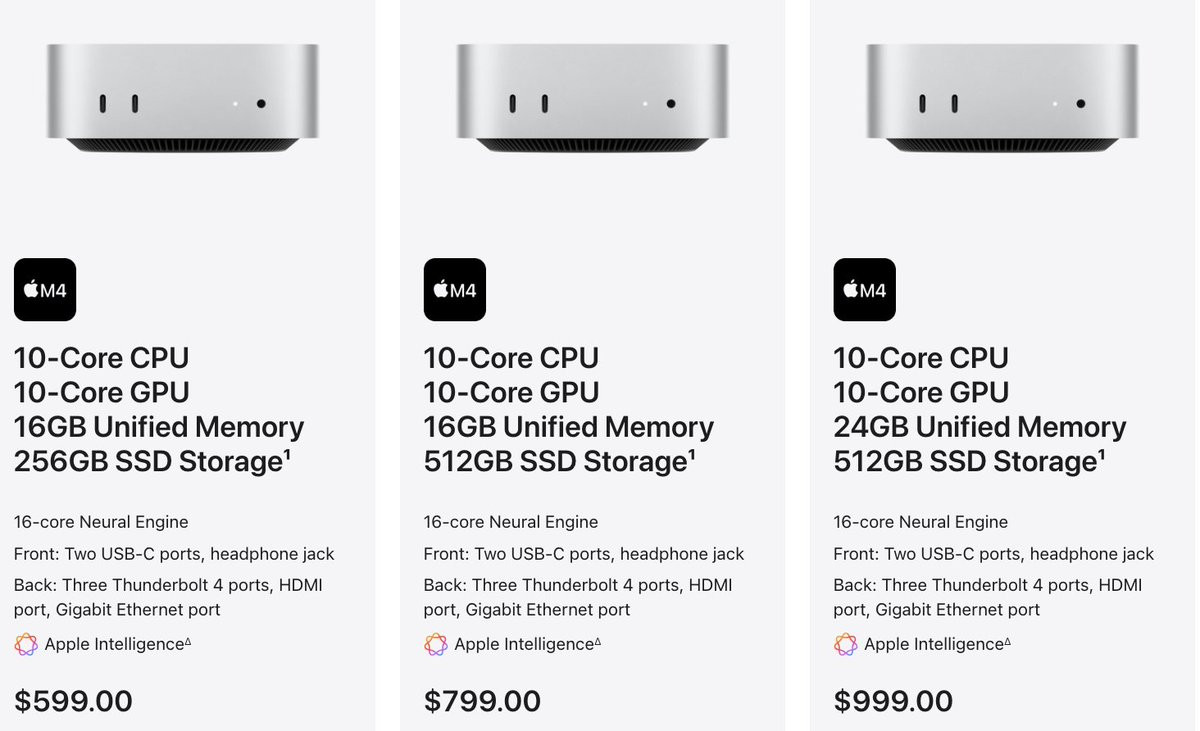This screenshot has height=731, width=1200.
Task: Click the $799.00 price
Action: coord(483,701)
